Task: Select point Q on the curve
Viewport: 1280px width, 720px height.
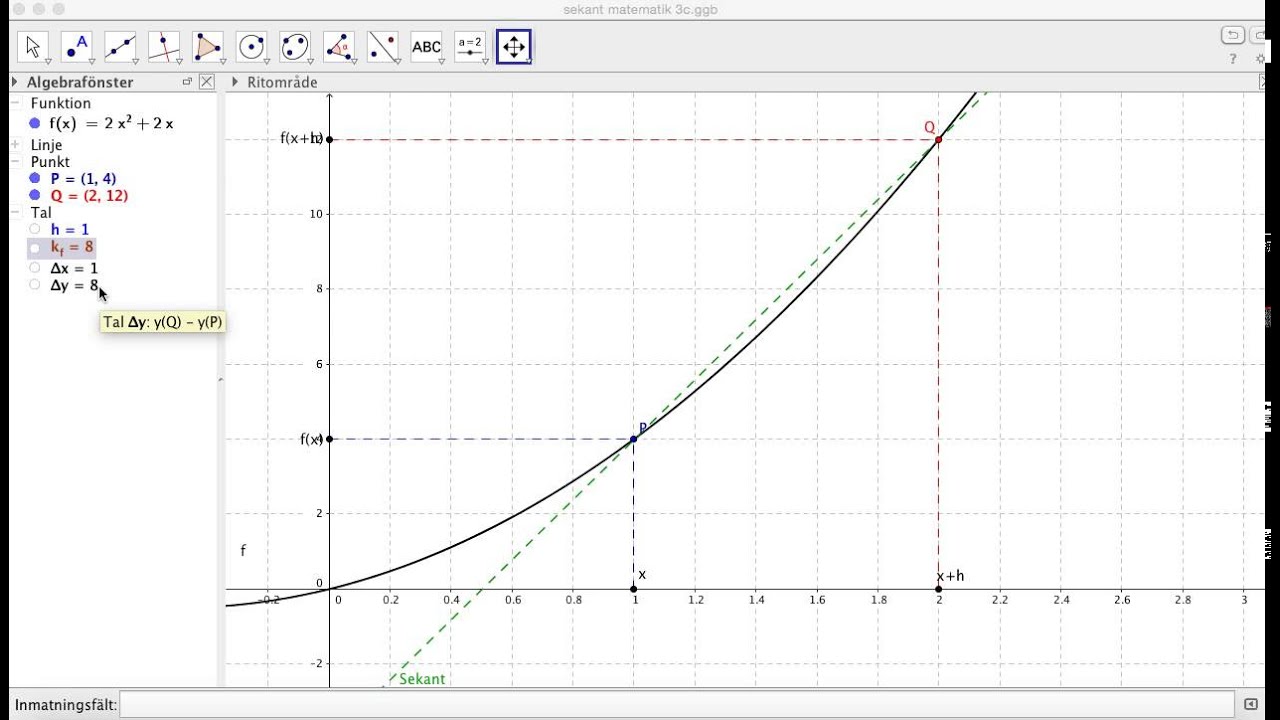Action: tap(938, 139)
